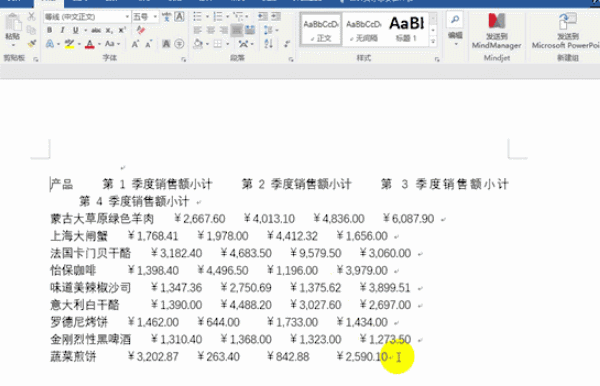Click Send to MindManager button
600x386 pixels.
coord(496,32)
